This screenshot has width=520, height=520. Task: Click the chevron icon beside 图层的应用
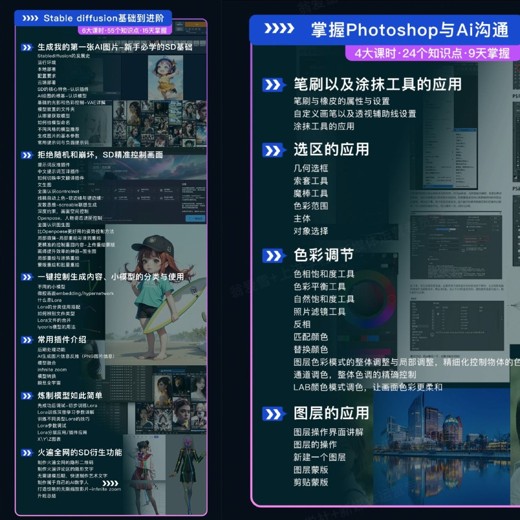[274, 414]
